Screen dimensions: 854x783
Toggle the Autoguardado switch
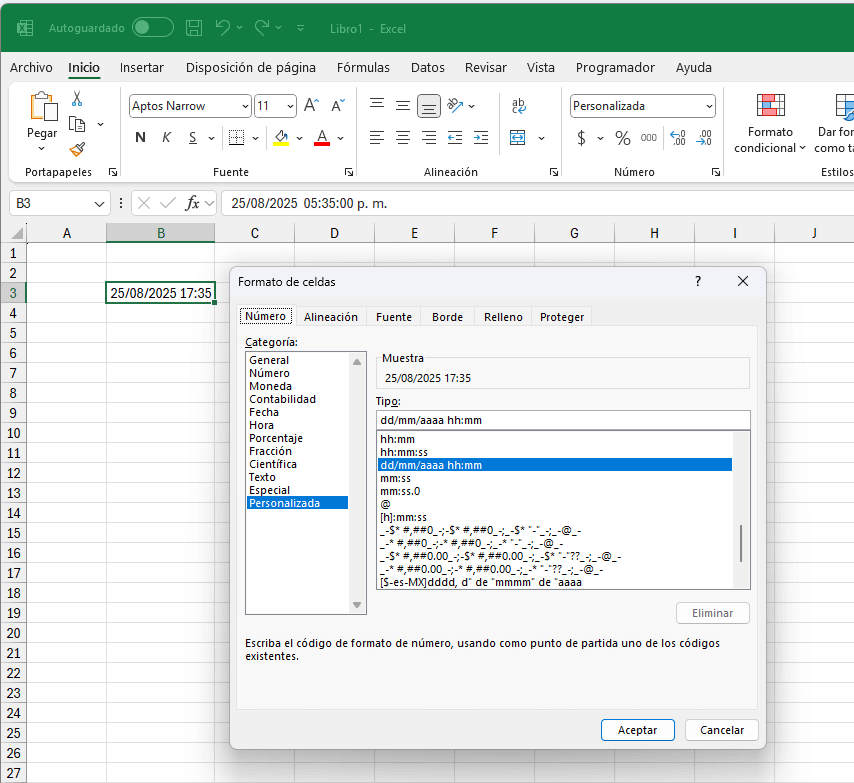pyautogui.click(x=153, y=28)
